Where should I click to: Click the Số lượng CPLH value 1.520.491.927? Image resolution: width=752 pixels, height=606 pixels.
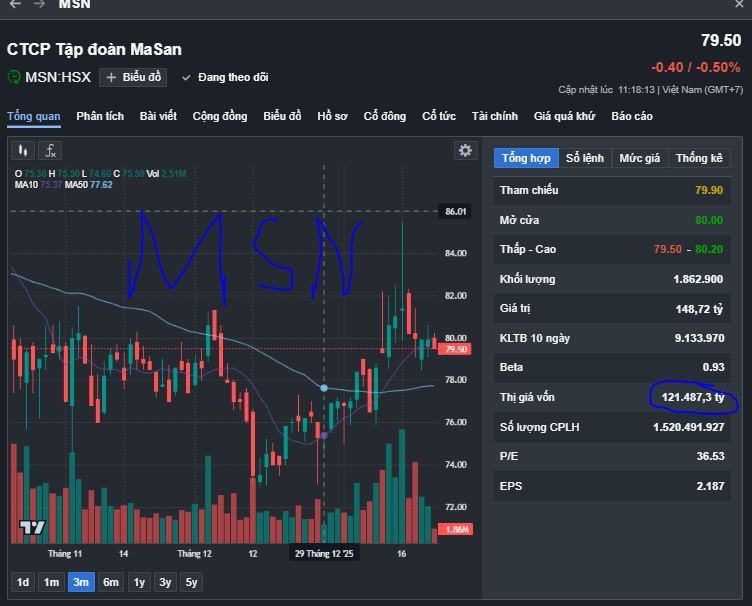pyautogui.click(x=689, y=427)
